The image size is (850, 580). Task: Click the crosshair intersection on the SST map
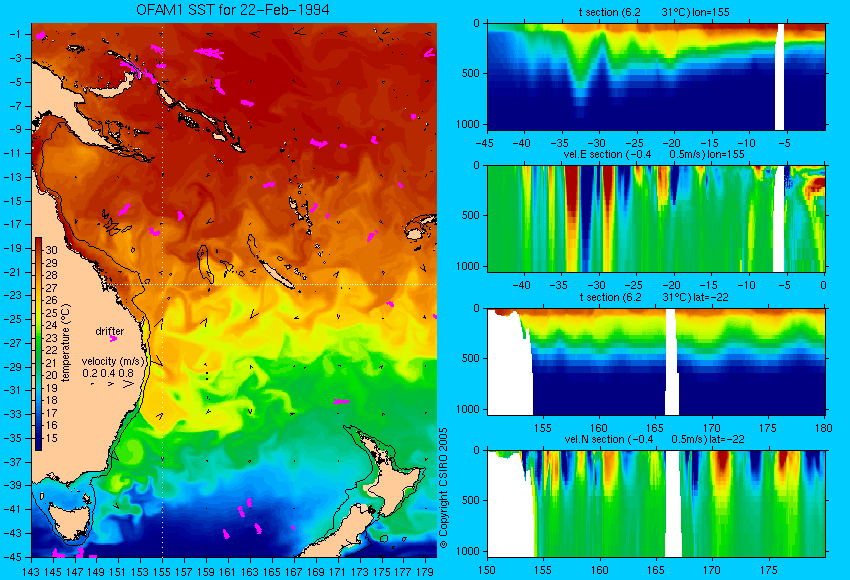click(163, 284)
